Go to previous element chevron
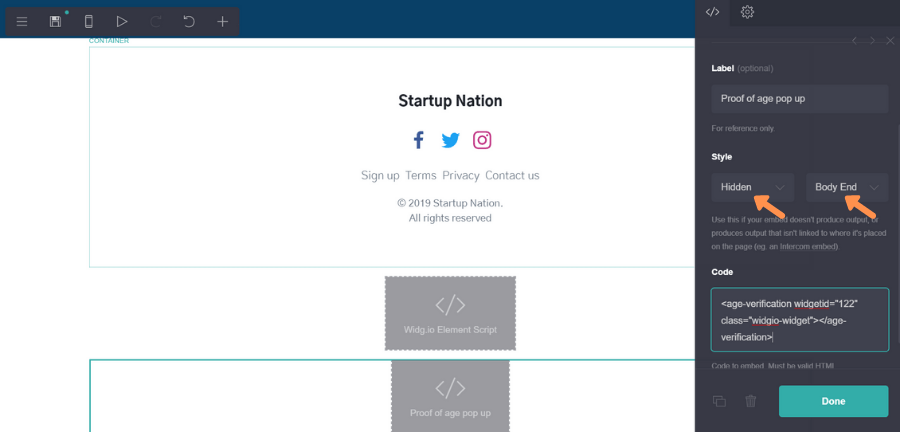 click(855, 41)
